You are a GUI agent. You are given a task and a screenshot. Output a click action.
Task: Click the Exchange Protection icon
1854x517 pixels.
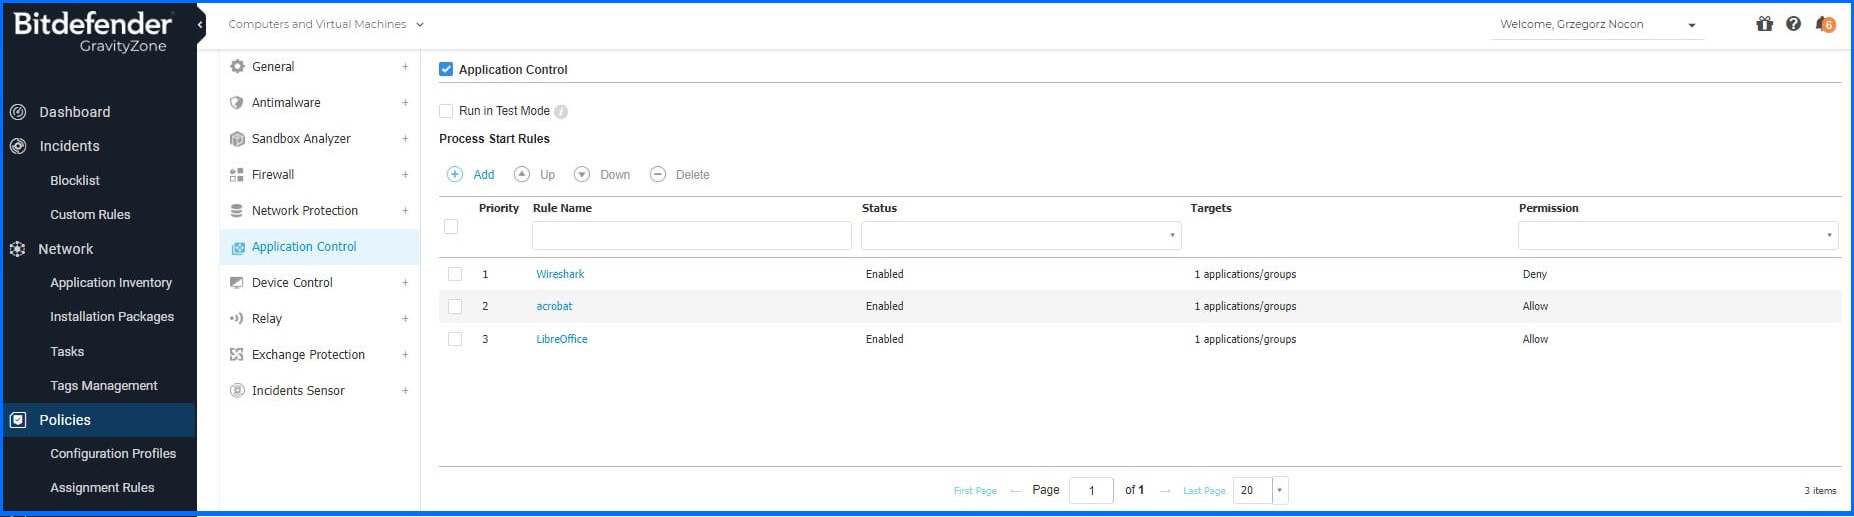(x=237, y=354)
